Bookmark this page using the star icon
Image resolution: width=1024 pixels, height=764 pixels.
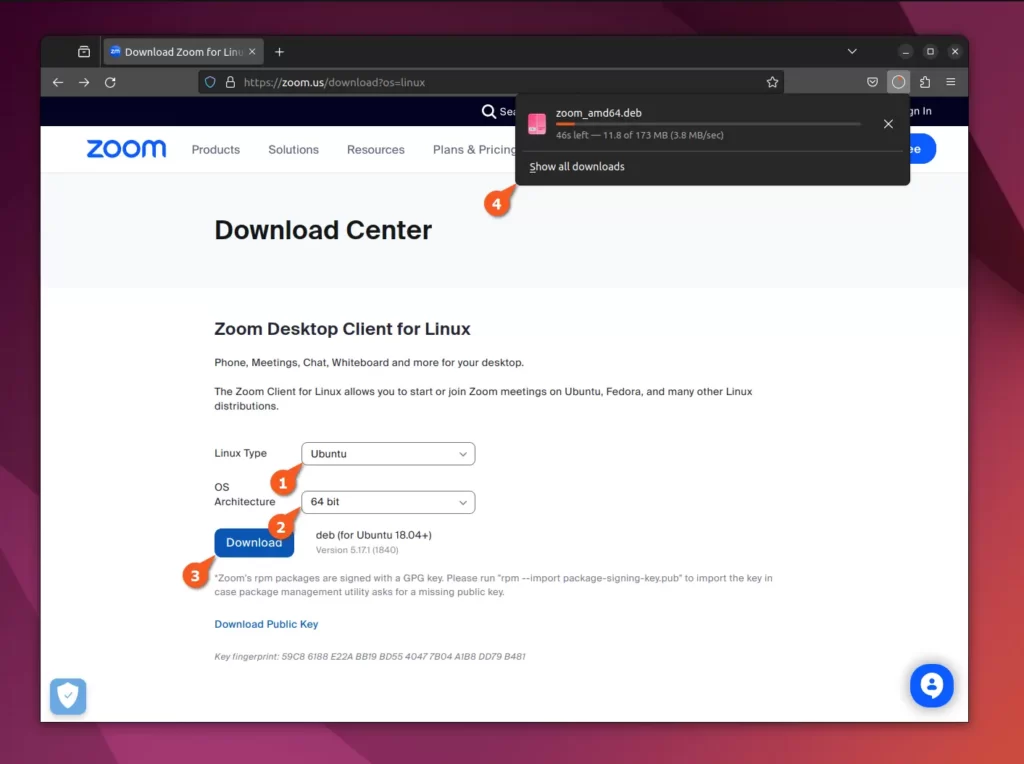point(772,82)
